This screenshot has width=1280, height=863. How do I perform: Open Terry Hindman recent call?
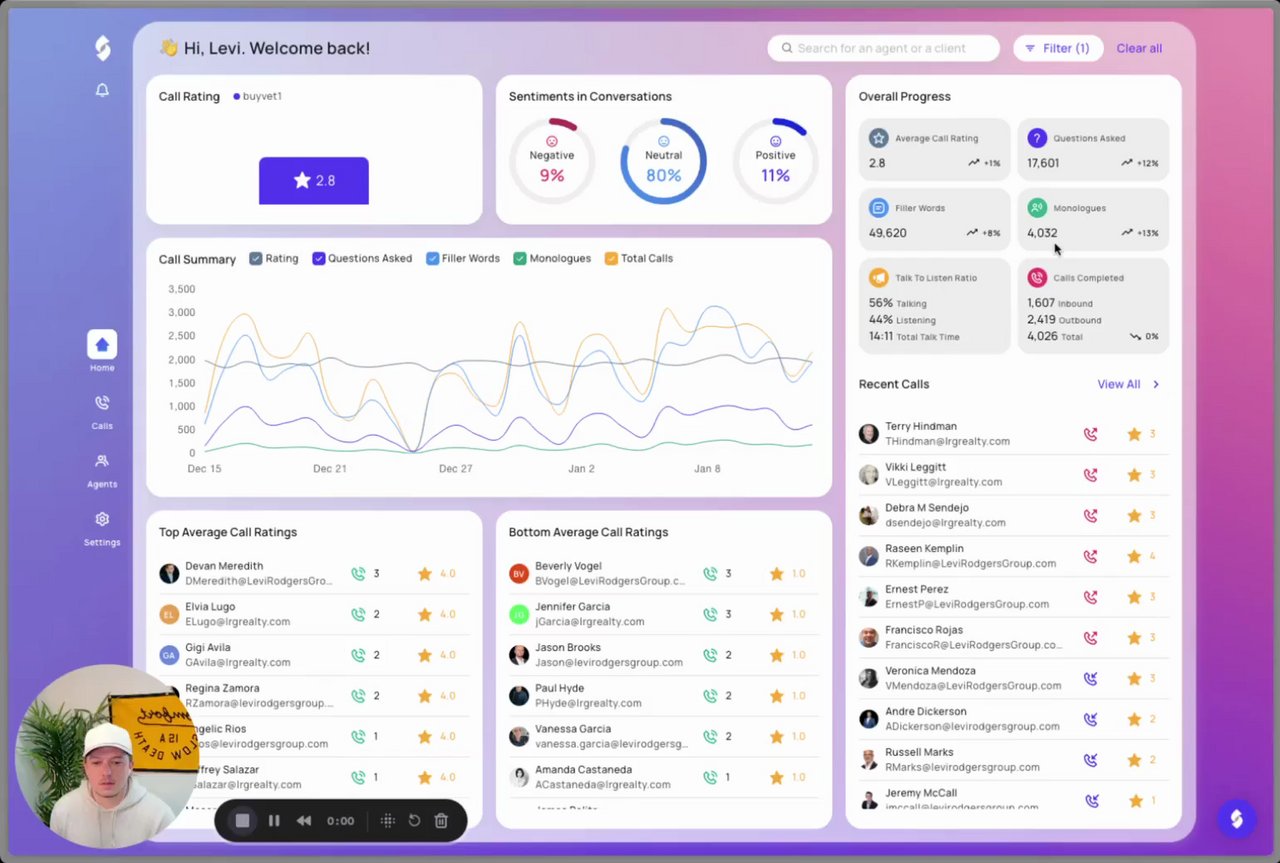1014,434
